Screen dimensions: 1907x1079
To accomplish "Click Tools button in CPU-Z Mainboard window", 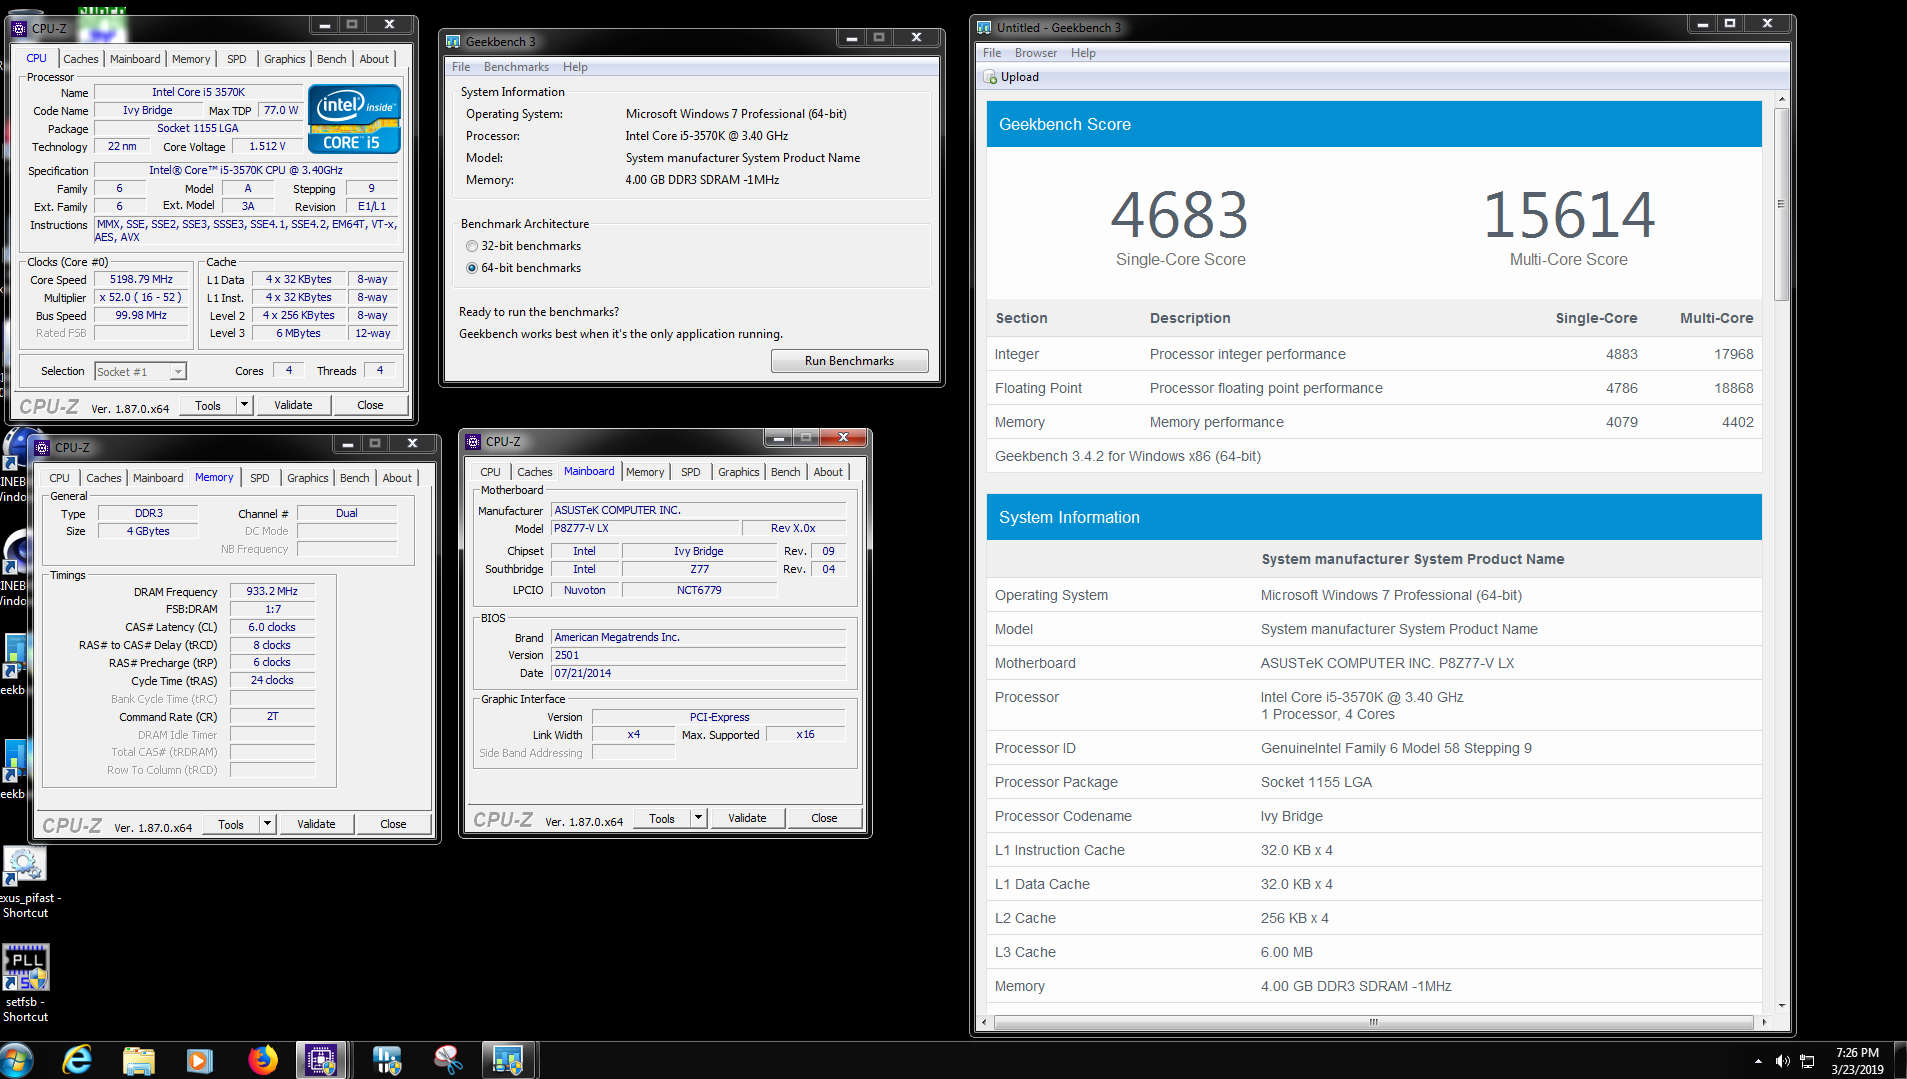I will coord(662,818).
